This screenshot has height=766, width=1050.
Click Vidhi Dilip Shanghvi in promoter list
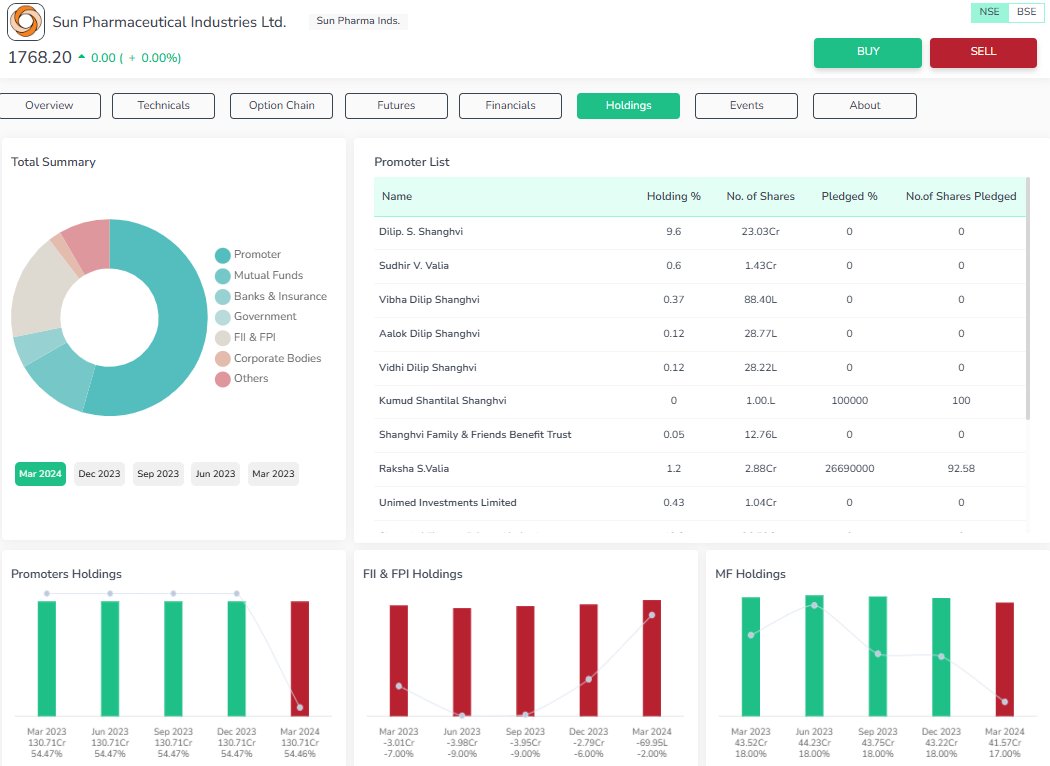tap(428, 368)
